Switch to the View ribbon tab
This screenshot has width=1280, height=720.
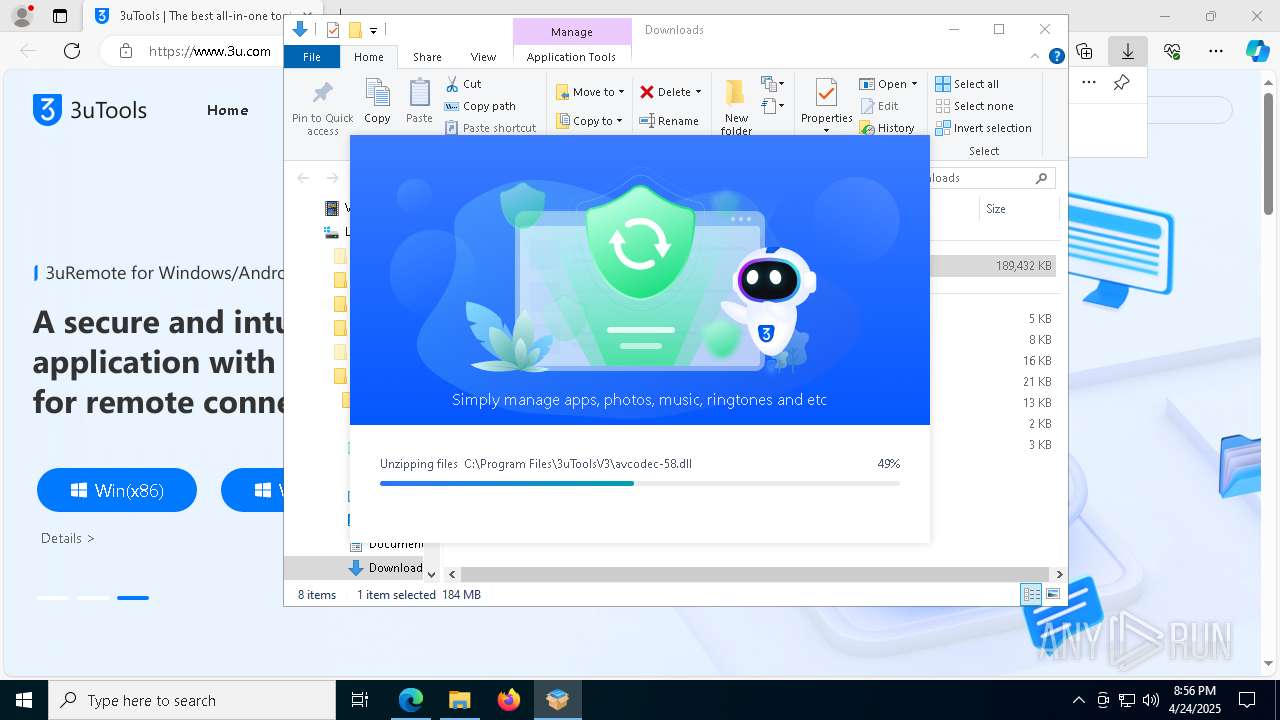(x=483, y=57)
